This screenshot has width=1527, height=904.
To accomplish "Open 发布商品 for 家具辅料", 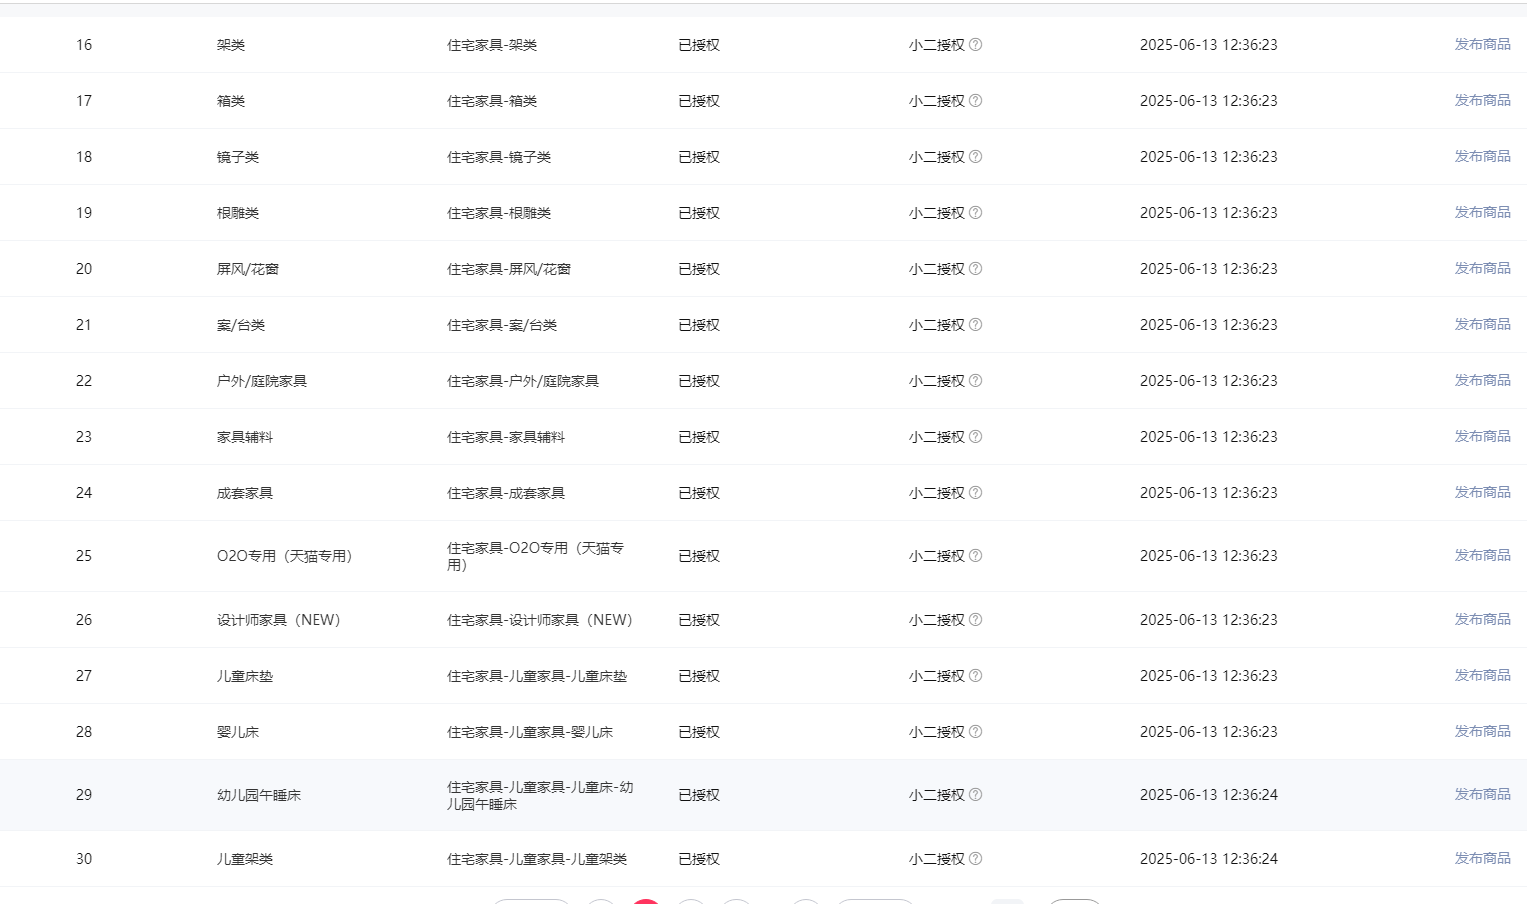I will click(x=1482, y=437).
